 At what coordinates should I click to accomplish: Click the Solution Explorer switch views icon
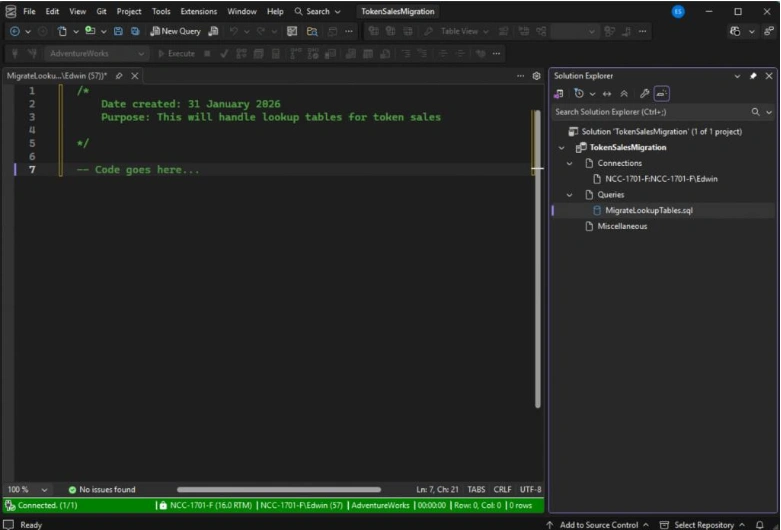[559, 94]
